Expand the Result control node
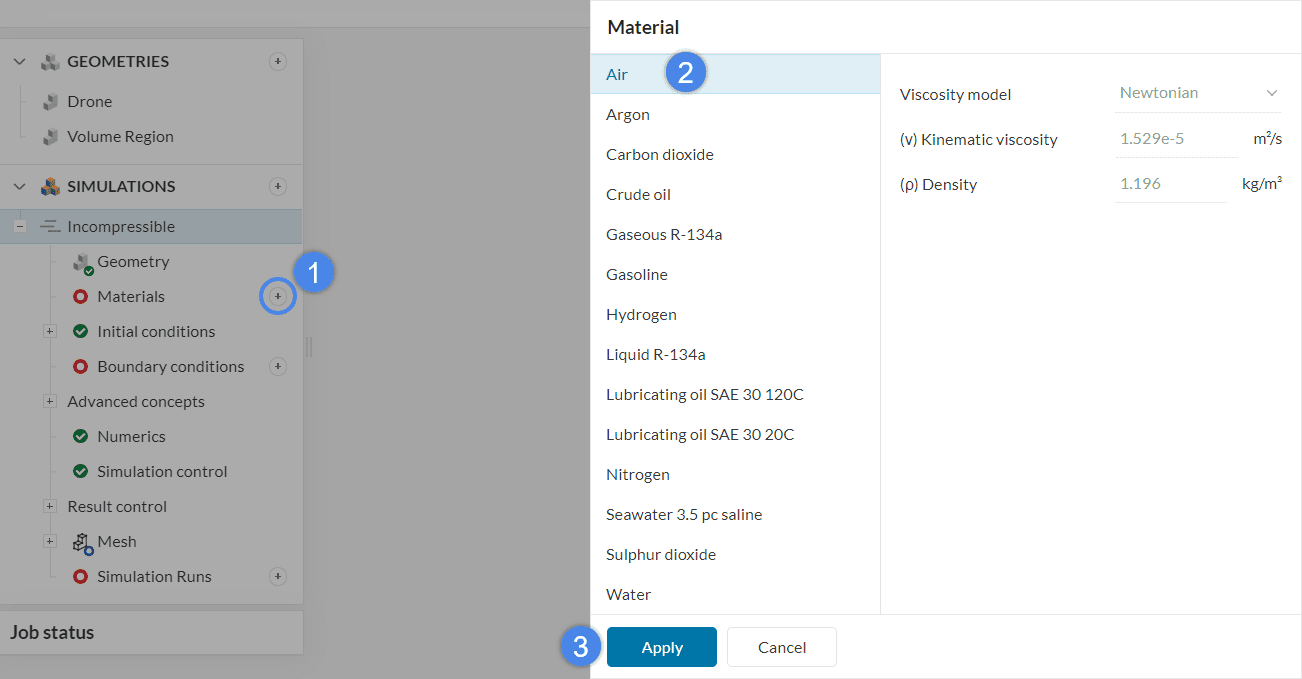 click(50, 507)
